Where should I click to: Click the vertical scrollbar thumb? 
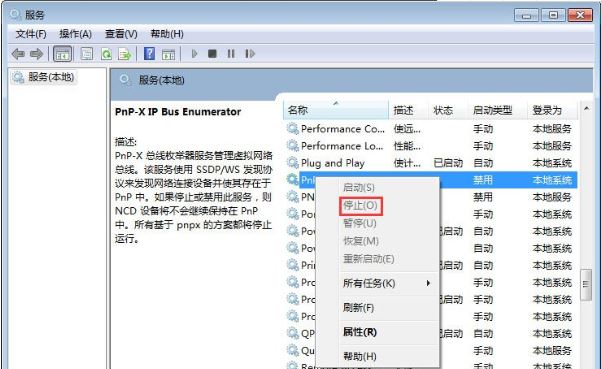pos(586,285)
